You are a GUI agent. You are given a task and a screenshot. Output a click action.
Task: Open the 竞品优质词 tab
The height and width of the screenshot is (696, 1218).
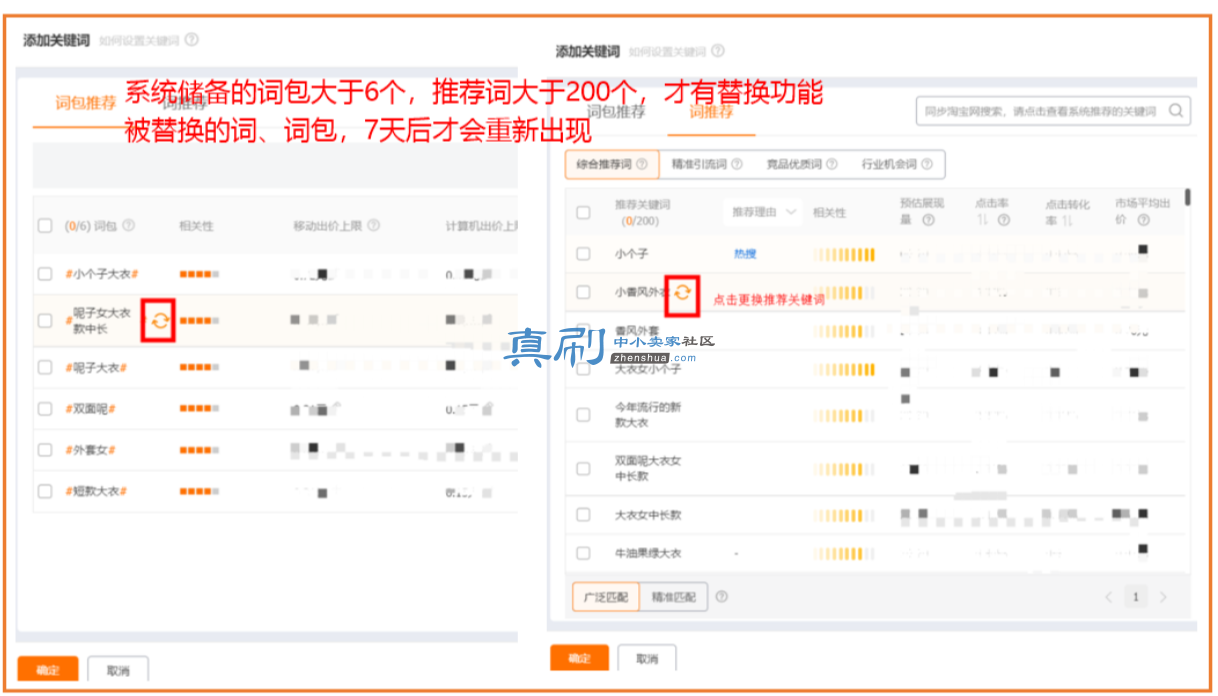point(801,164)
